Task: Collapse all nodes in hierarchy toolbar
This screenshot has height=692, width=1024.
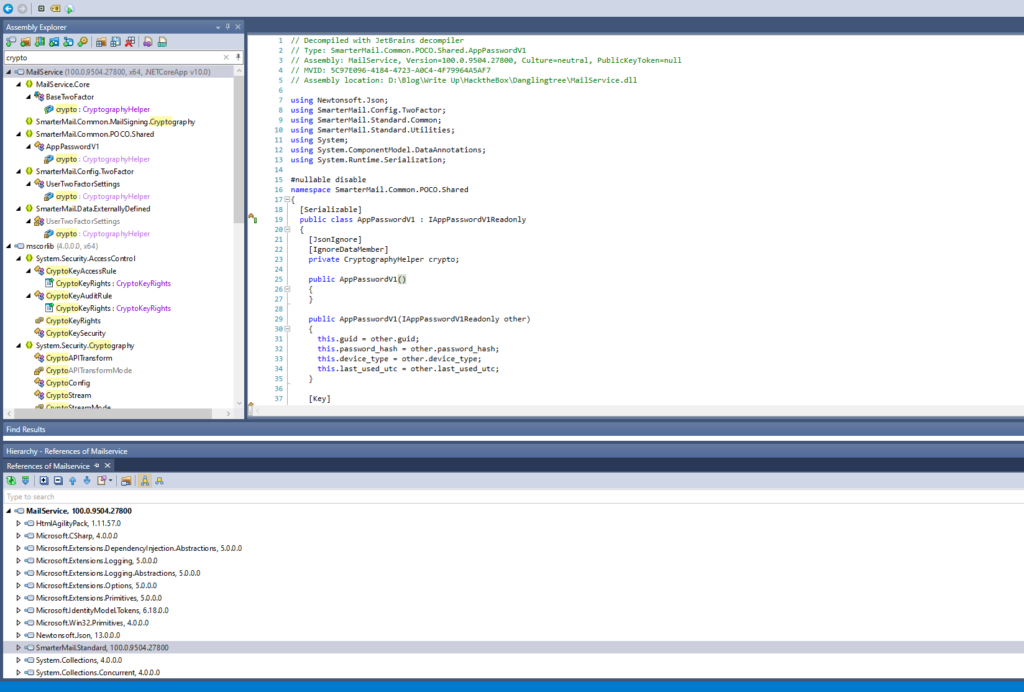Action: (58, 481)
